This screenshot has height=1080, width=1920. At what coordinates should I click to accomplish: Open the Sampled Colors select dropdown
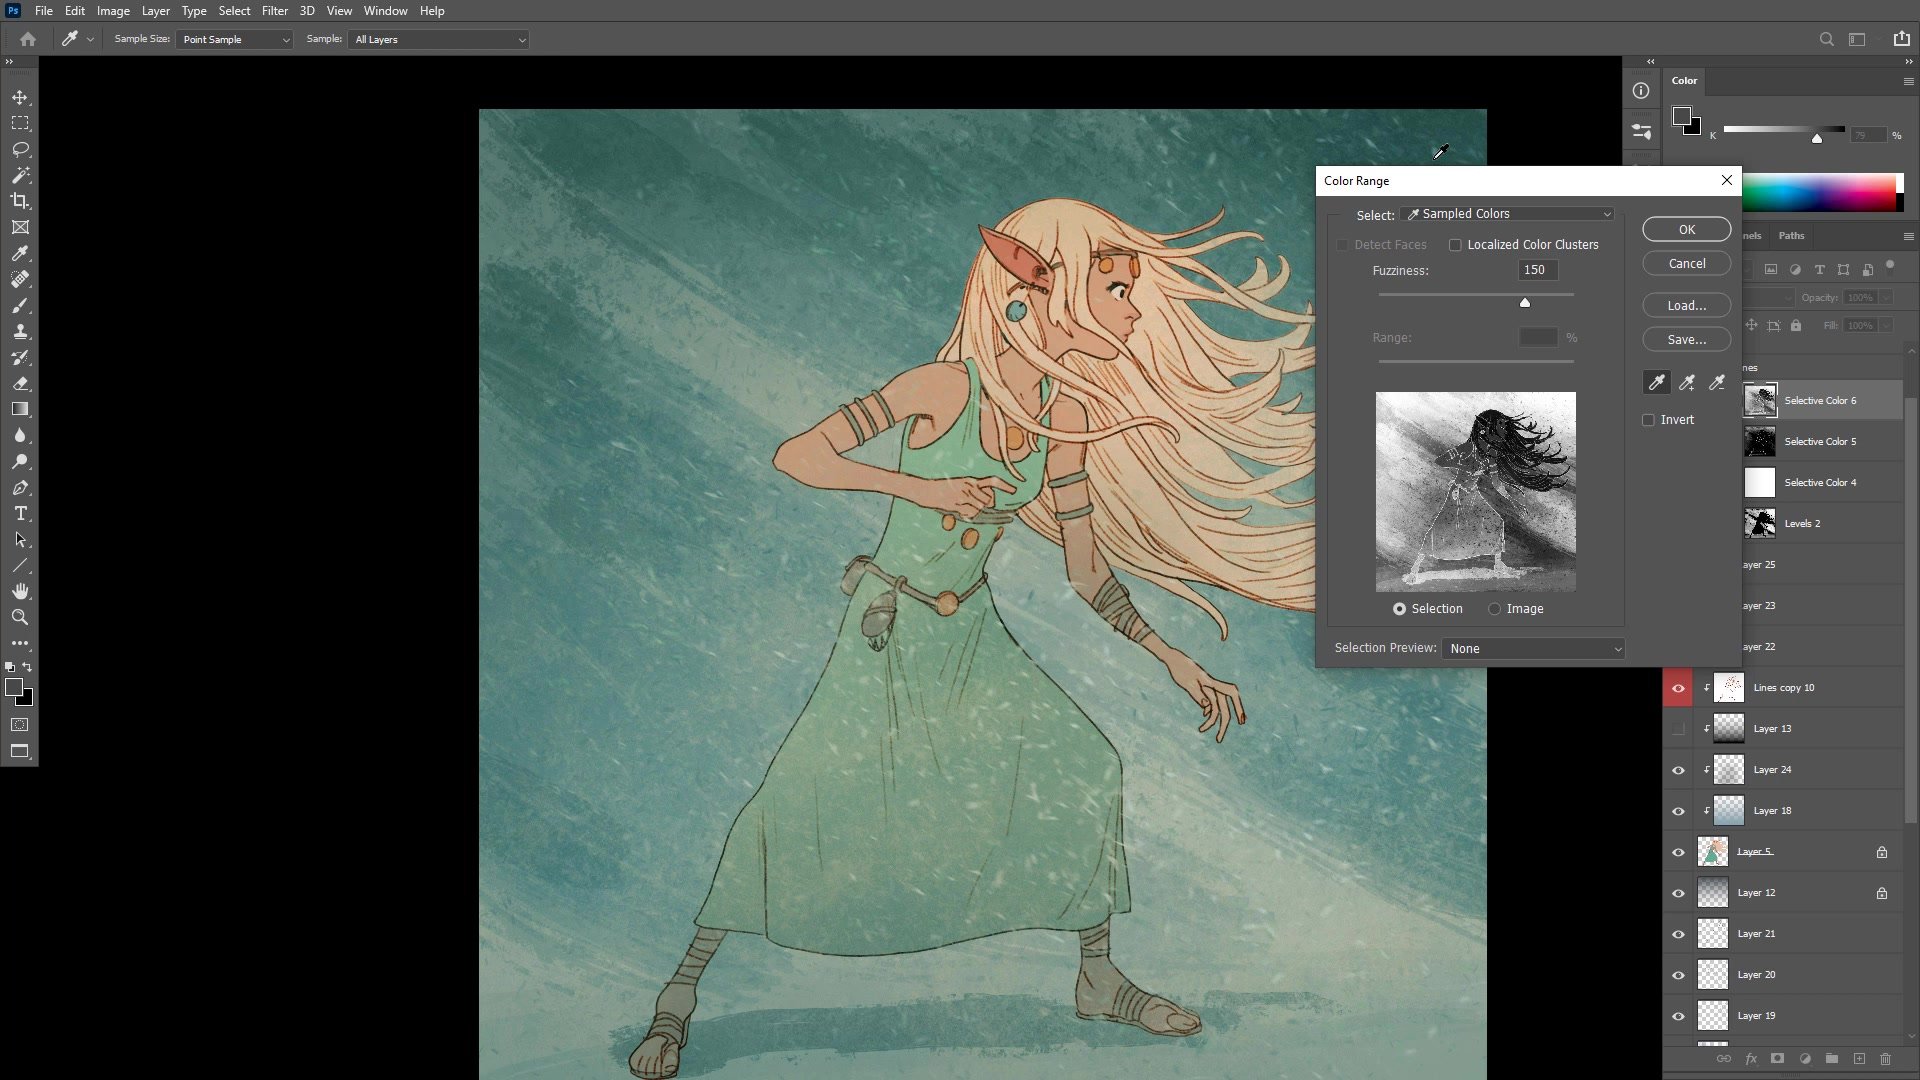pyautogui.click(x=1509, y=214)
